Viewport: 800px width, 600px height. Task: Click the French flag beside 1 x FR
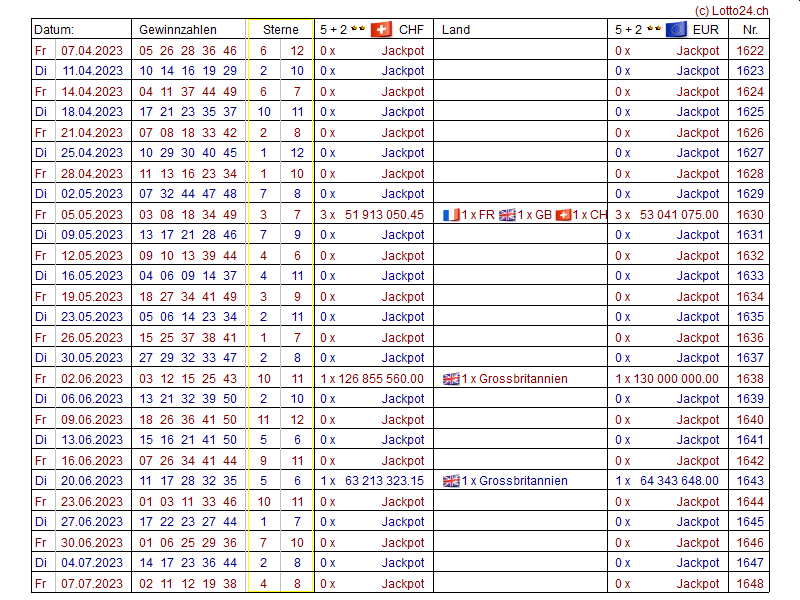tap(451, 215)
